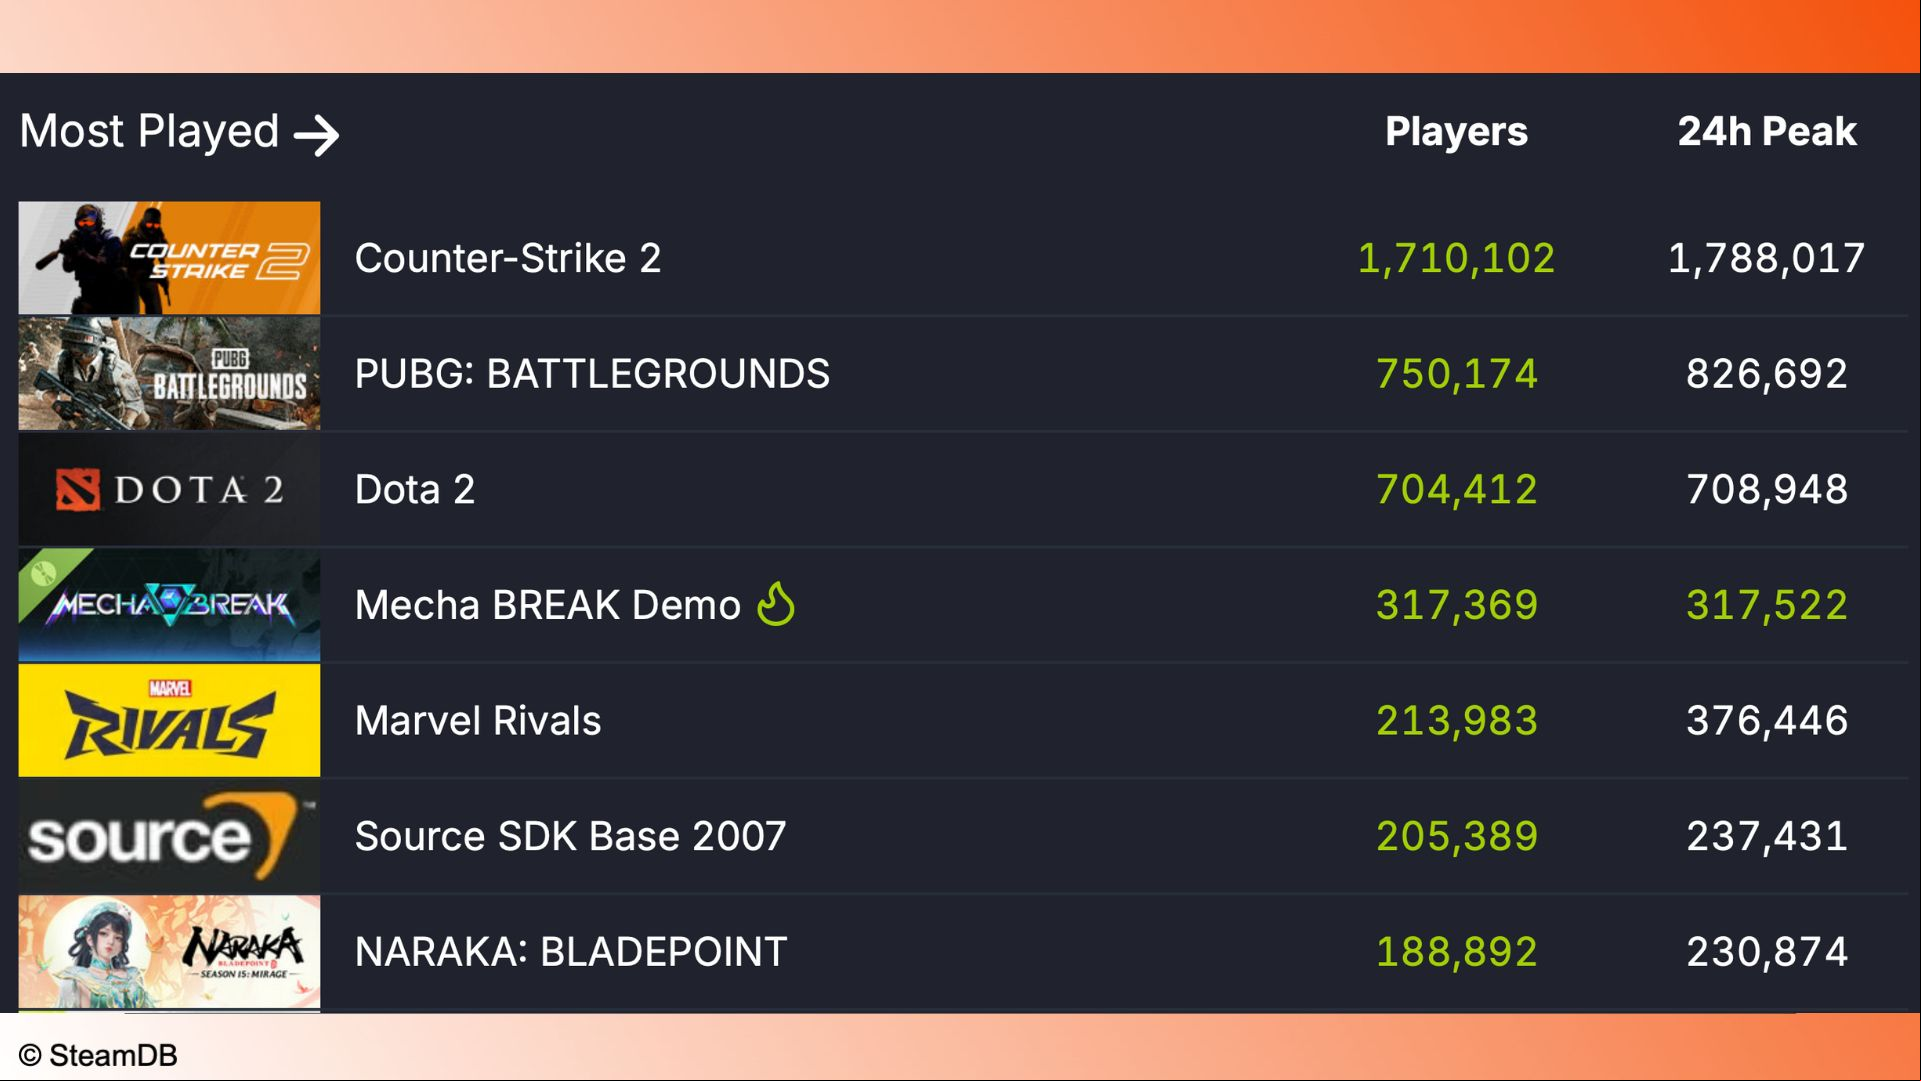Click the arrow icon beside Most Played
Image resolution: width=1921 pixels, height=1081 pixels.
[317, 135]
